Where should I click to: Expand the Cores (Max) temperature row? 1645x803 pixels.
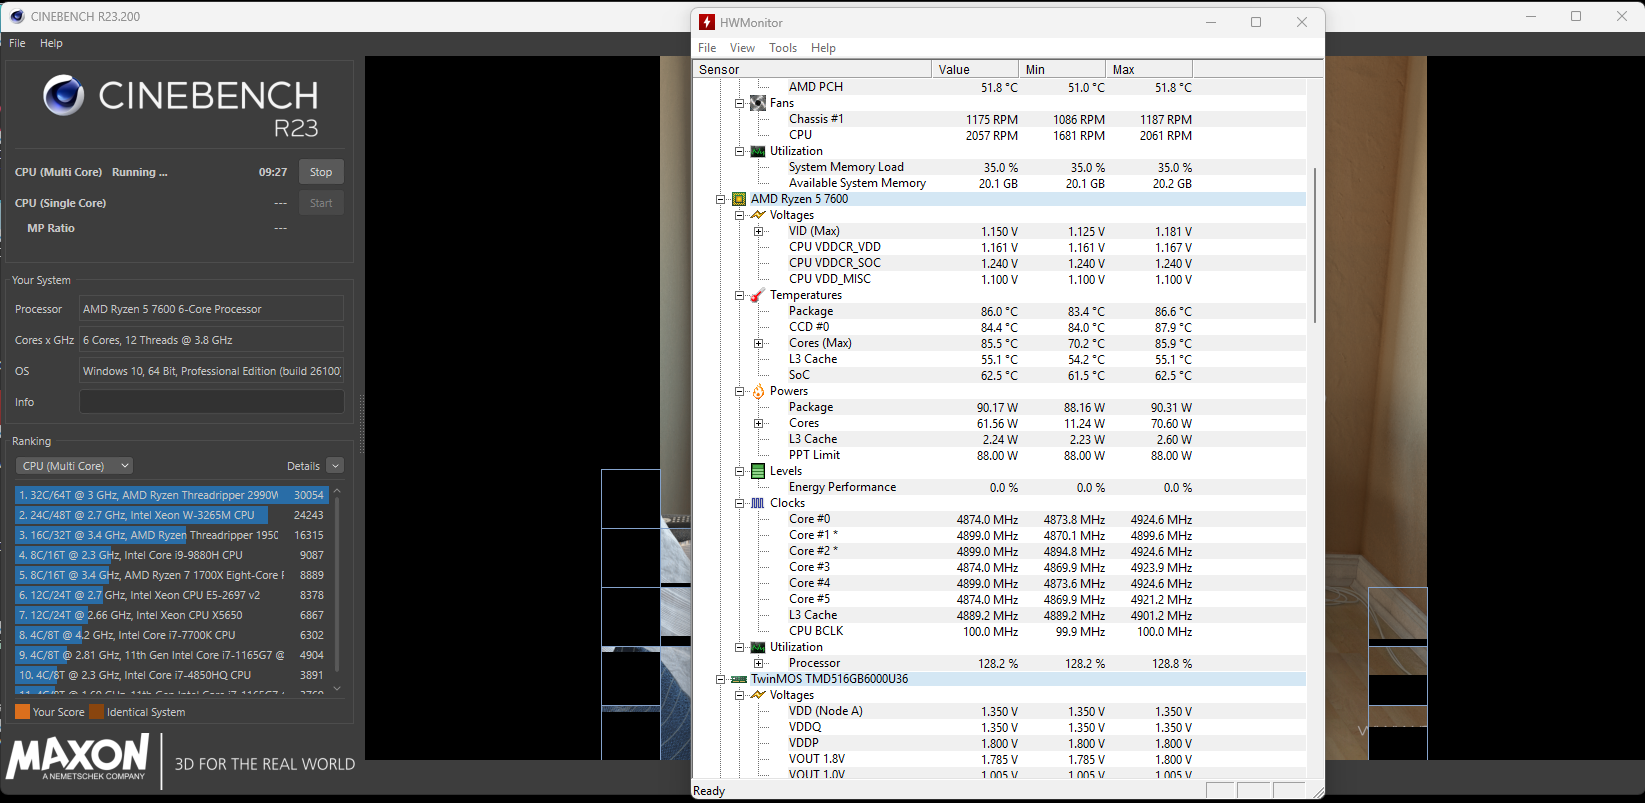pyautogui.click(x=759, y=343)
